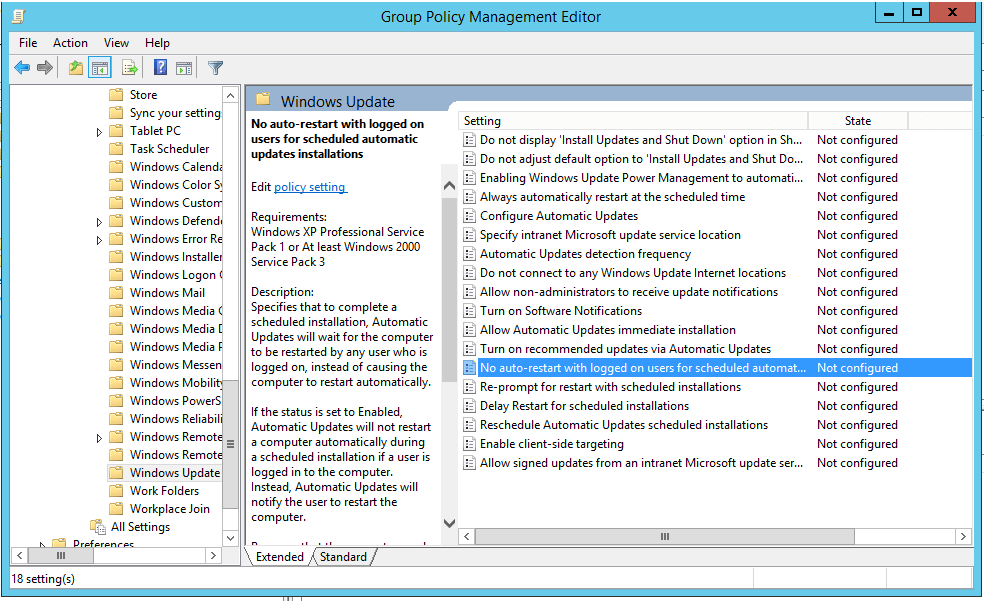Toggle the Show/Hide Console Tree icon
The image size is (984, 601).
click(x=100, y=68)
